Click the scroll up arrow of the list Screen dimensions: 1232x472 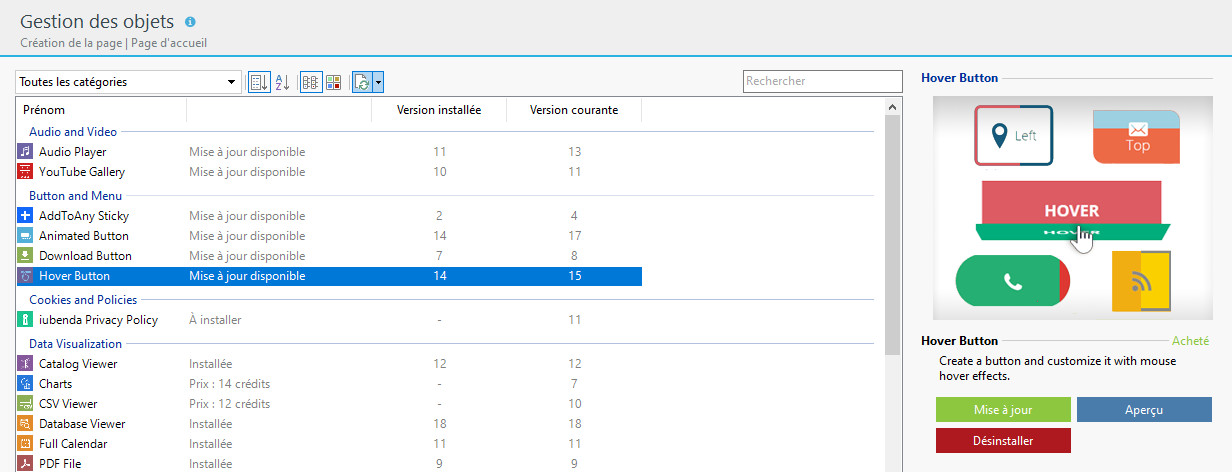click(892, 105)
